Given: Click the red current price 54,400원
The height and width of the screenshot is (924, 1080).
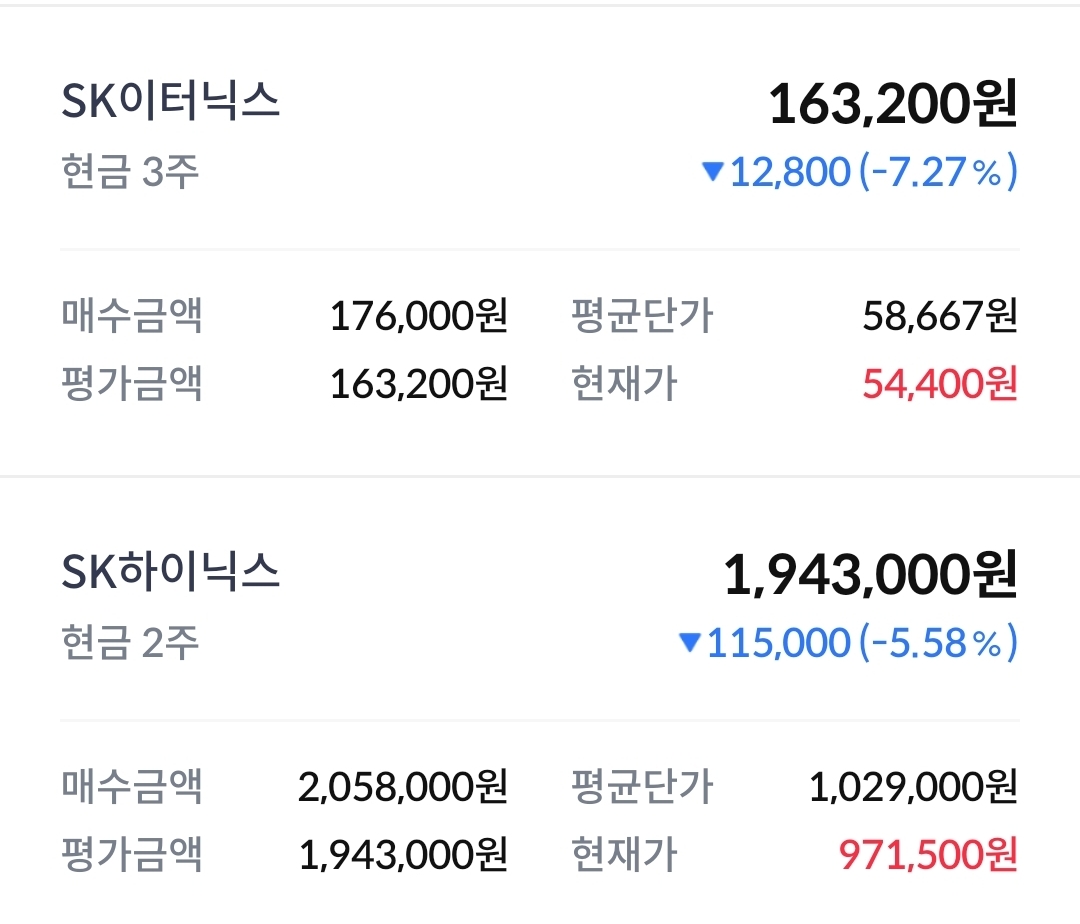Looking at the screenshot, I should (x=939, y=384).
